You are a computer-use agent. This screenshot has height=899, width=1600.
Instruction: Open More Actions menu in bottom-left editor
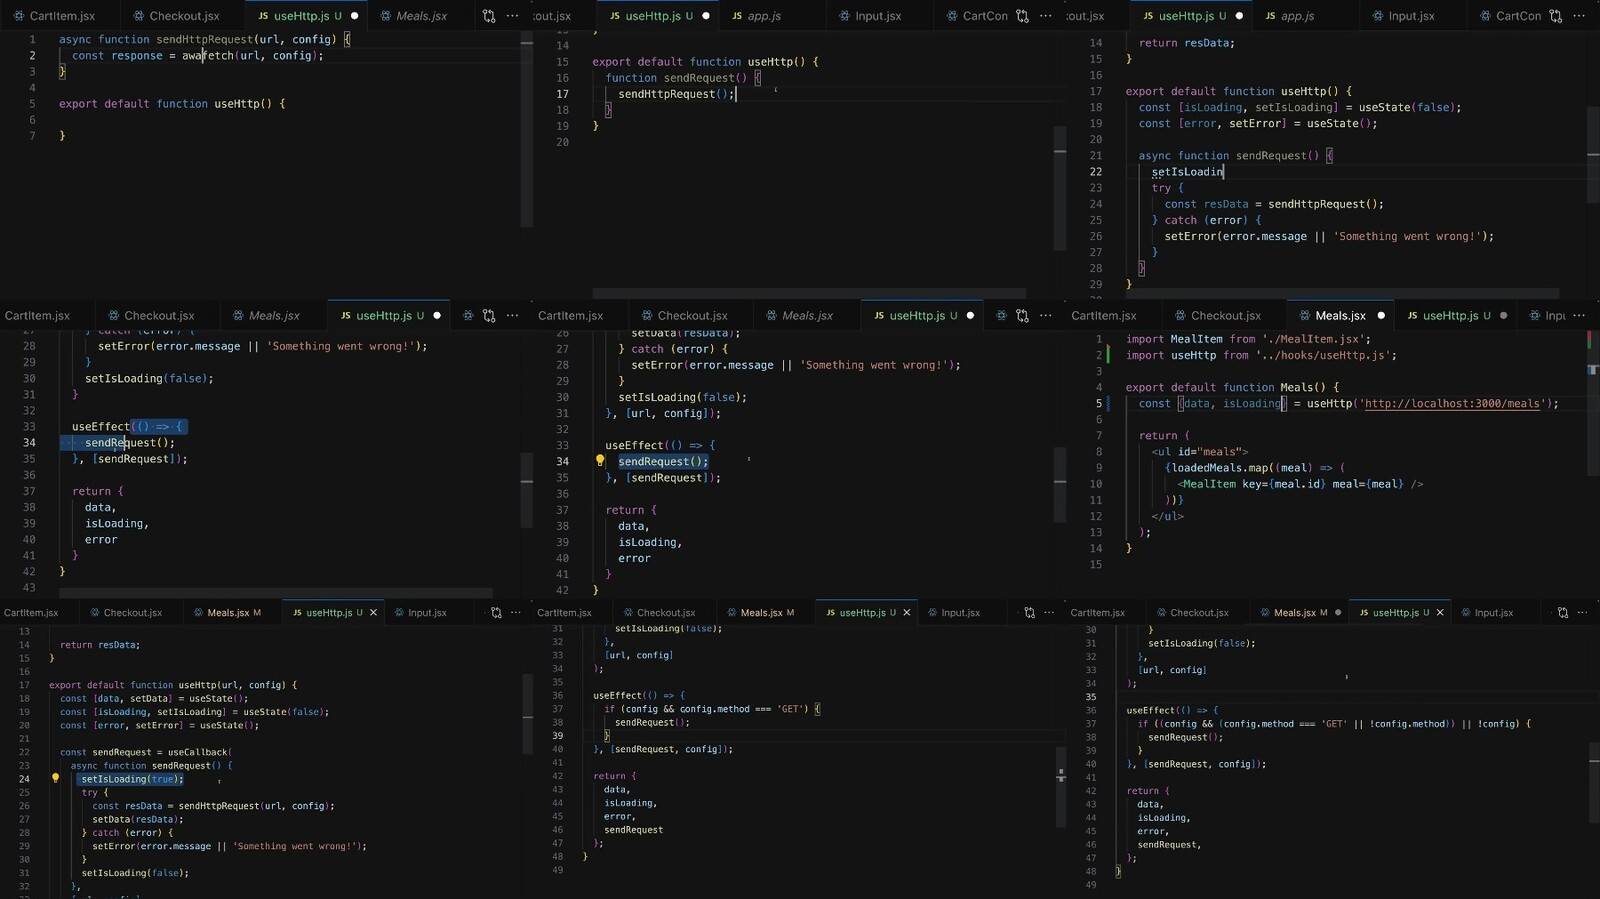(516, 613)
